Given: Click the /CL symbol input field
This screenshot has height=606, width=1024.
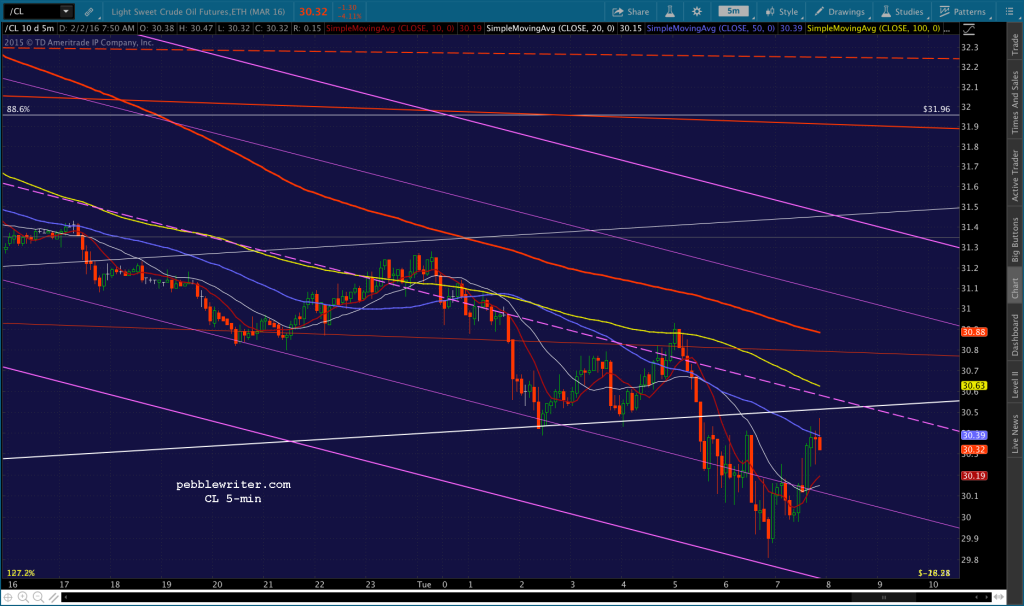Looking at the screenshot, I should (33, 11).
